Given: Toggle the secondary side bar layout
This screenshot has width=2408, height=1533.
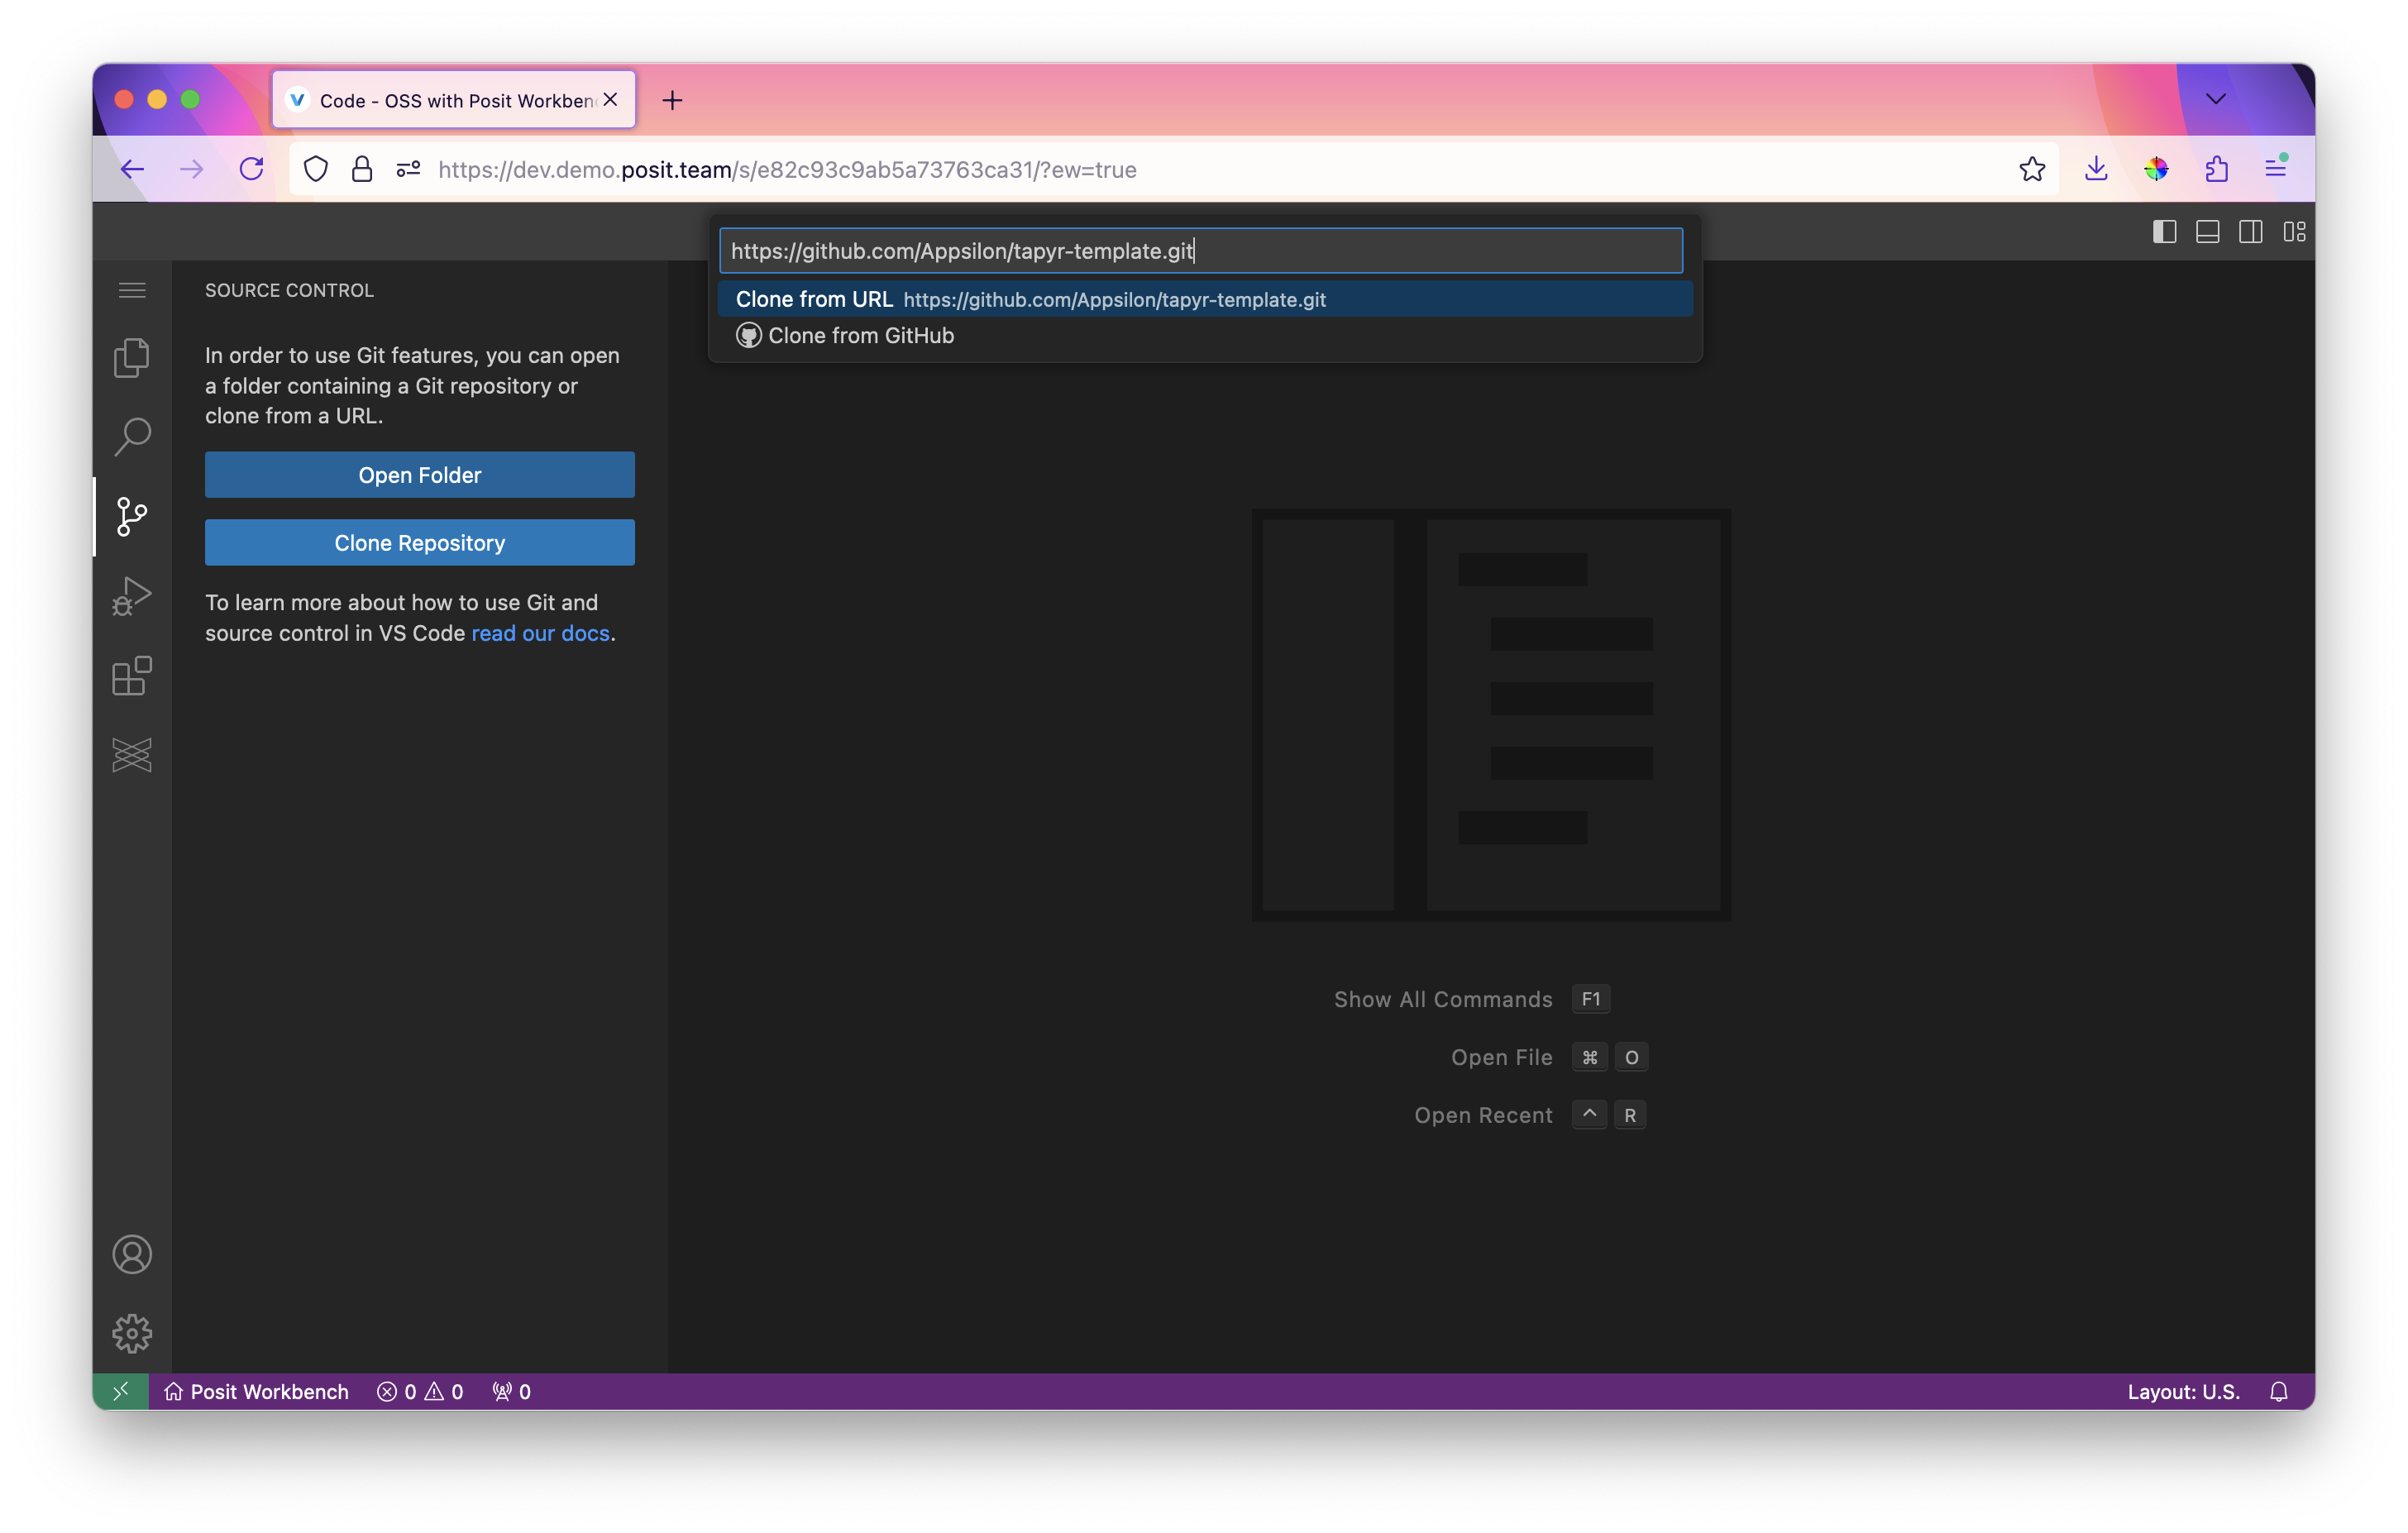Looking at the screenshot, I should coord(2250,232).
